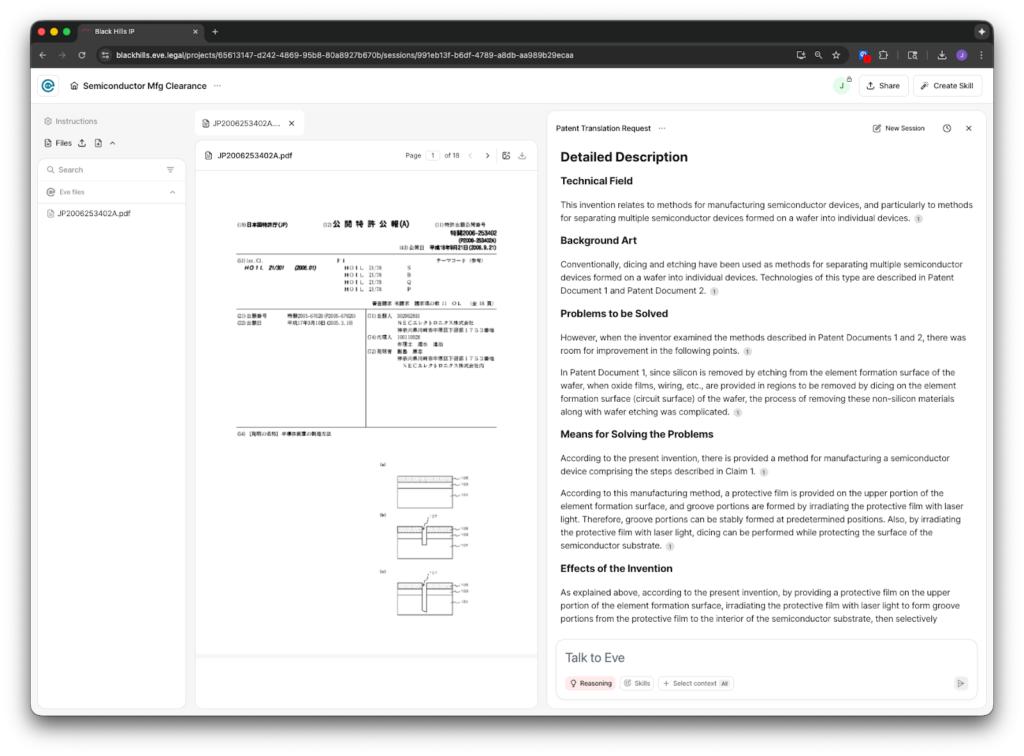Click the send message arrow icon
This screenshot has width=1024, height=756.
point(961,683)
